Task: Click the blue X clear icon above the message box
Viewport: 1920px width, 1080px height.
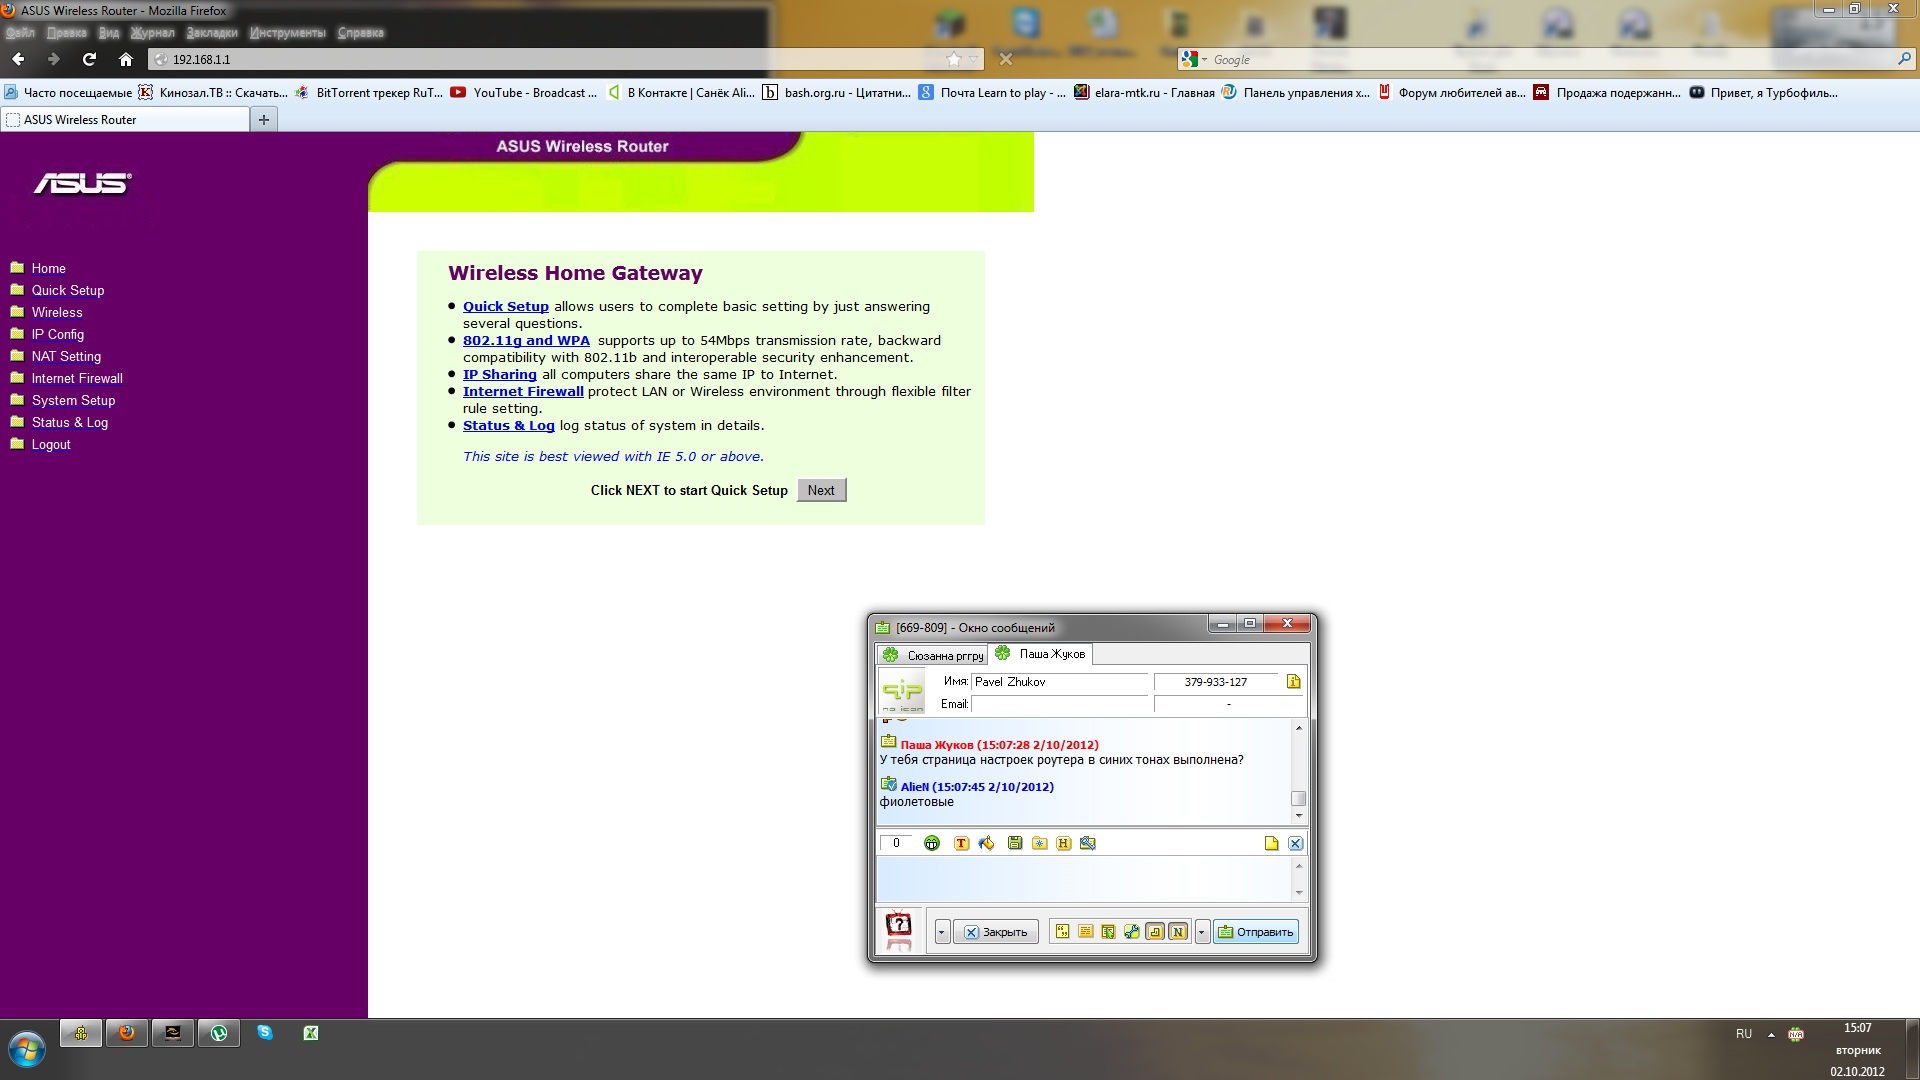Action: (1295, 843)
